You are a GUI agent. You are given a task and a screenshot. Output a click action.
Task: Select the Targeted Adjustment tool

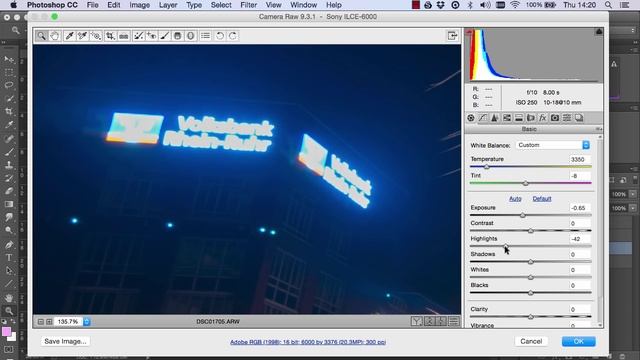coord(96,36)
